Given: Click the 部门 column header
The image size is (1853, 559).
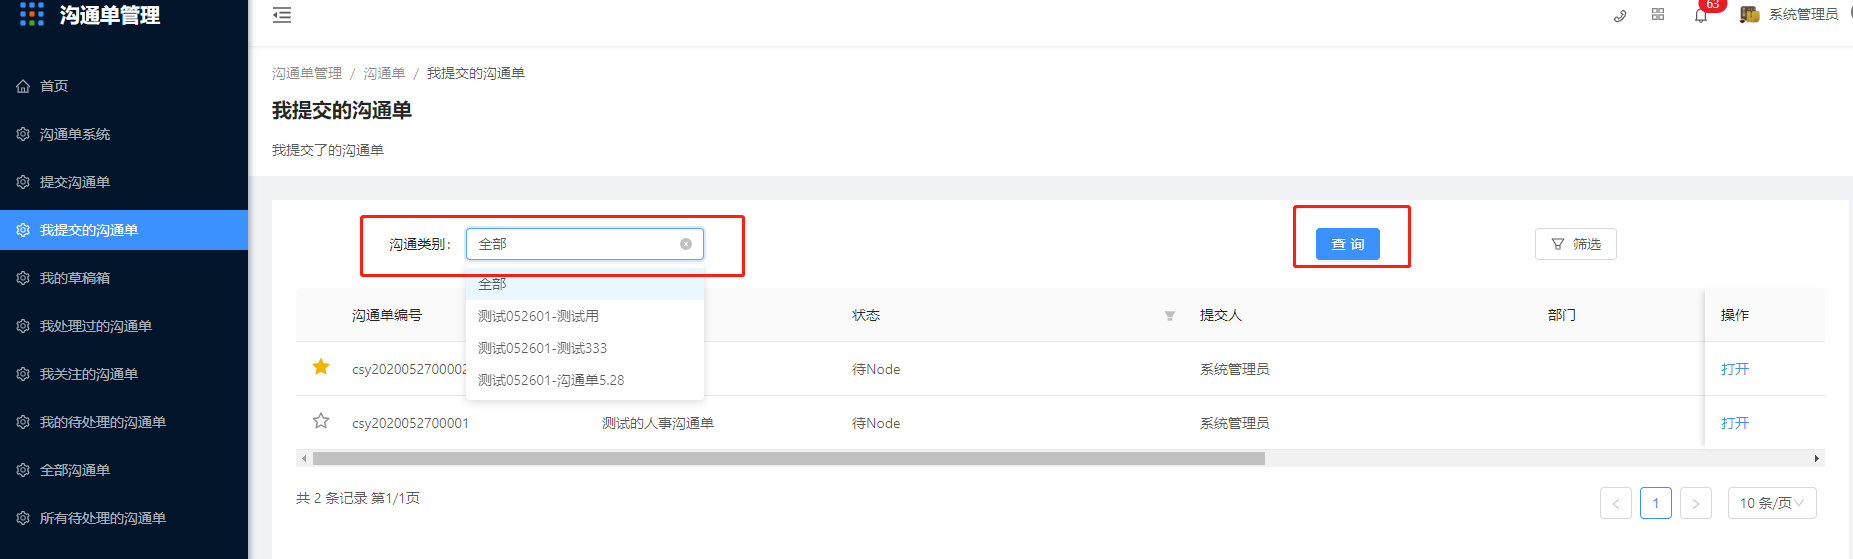Looking at the screenshot, I should pos(1562,315).
